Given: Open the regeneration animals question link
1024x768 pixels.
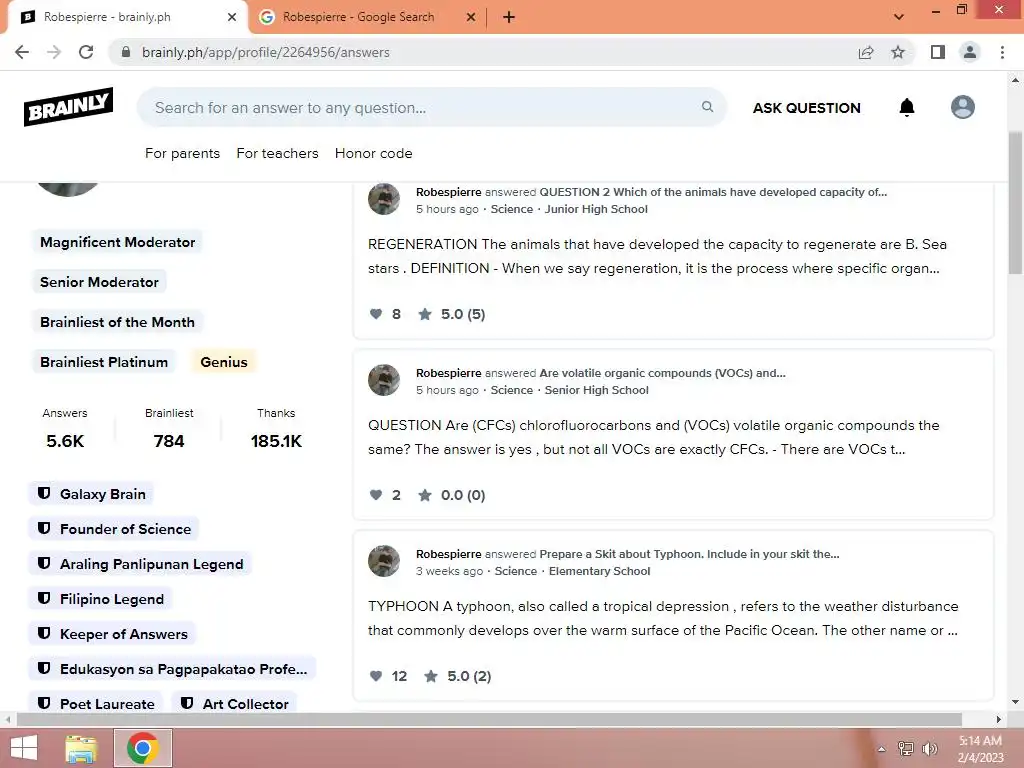Looking at the screenshot, I should click(713, 192).
